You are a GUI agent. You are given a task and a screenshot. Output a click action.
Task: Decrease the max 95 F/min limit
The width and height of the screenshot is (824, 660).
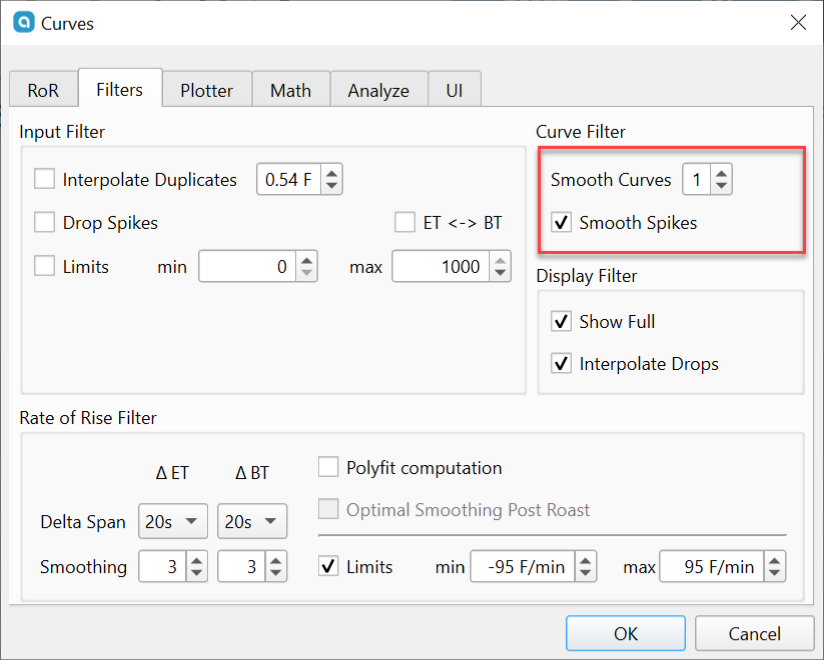click(x=774, y=572)
